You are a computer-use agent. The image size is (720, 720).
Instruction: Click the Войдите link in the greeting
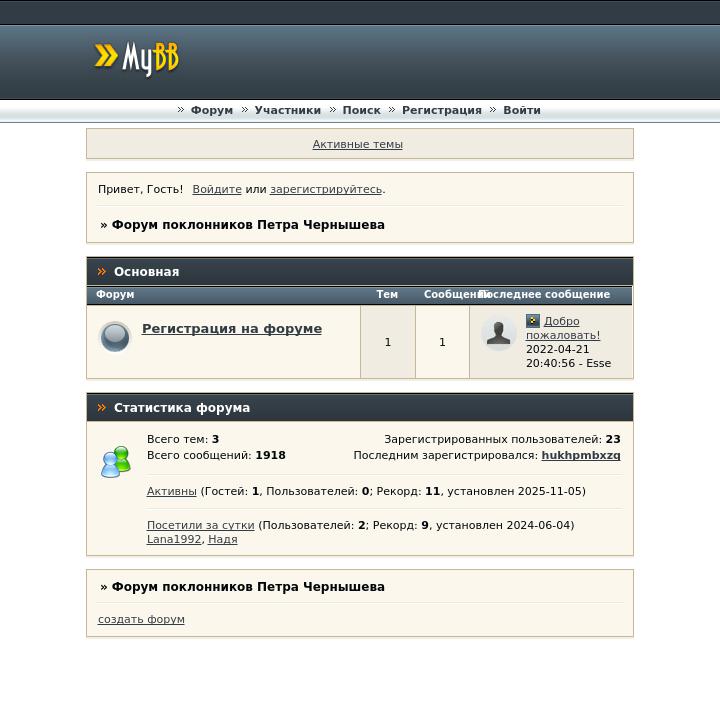[217, 189]
